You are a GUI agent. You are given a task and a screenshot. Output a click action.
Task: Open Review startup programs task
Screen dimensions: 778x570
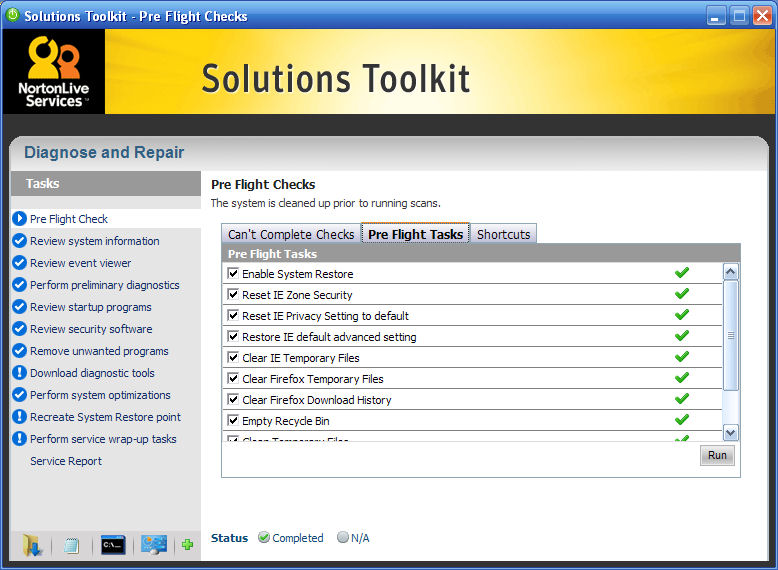pos(90,307)
